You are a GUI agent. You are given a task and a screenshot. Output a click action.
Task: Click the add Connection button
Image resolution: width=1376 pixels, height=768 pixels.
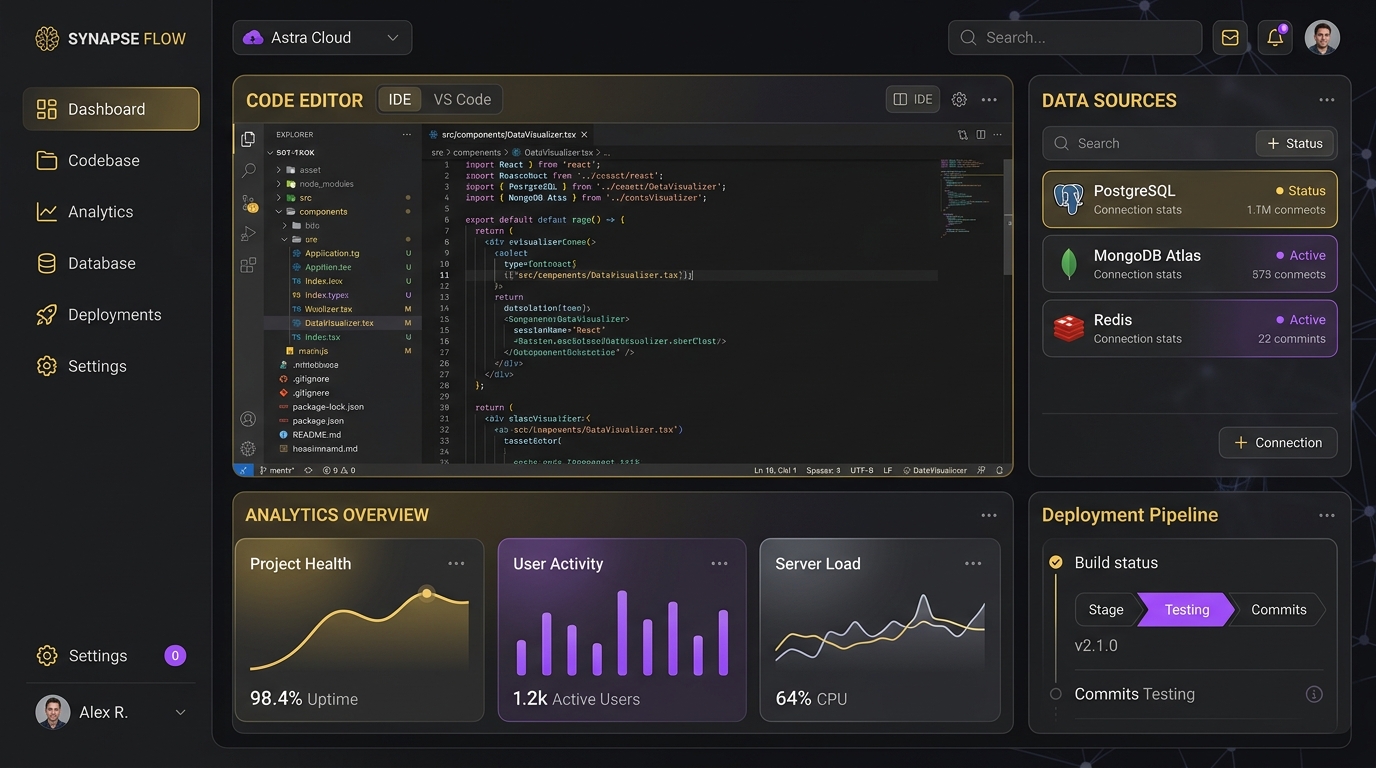(x=1278, y=443)
